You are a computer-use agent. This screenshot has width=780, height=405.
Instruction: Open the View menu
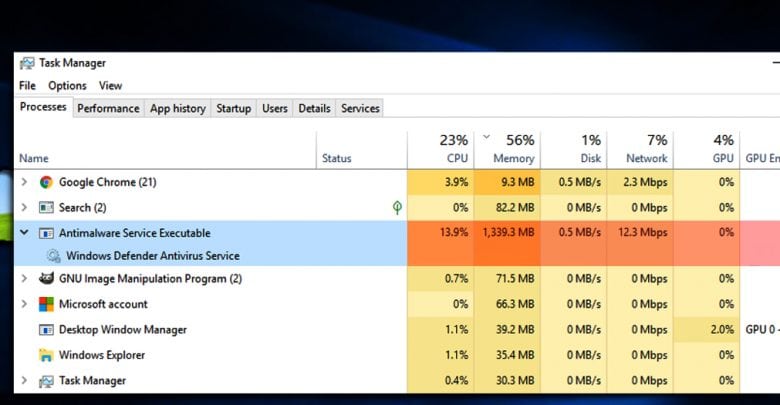click(x=110, y=86)
